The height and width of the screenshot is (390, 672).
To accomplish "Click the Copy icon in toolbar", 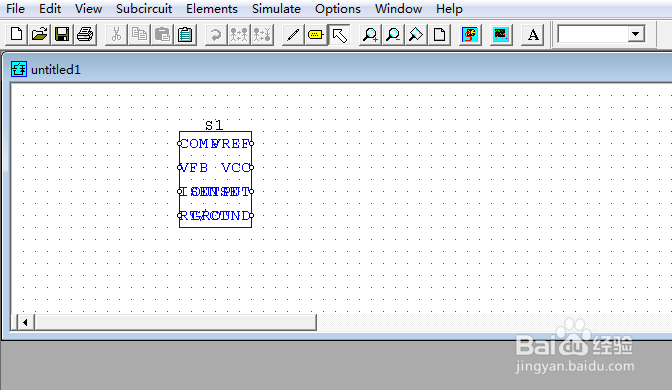I will tap(139, 34).
